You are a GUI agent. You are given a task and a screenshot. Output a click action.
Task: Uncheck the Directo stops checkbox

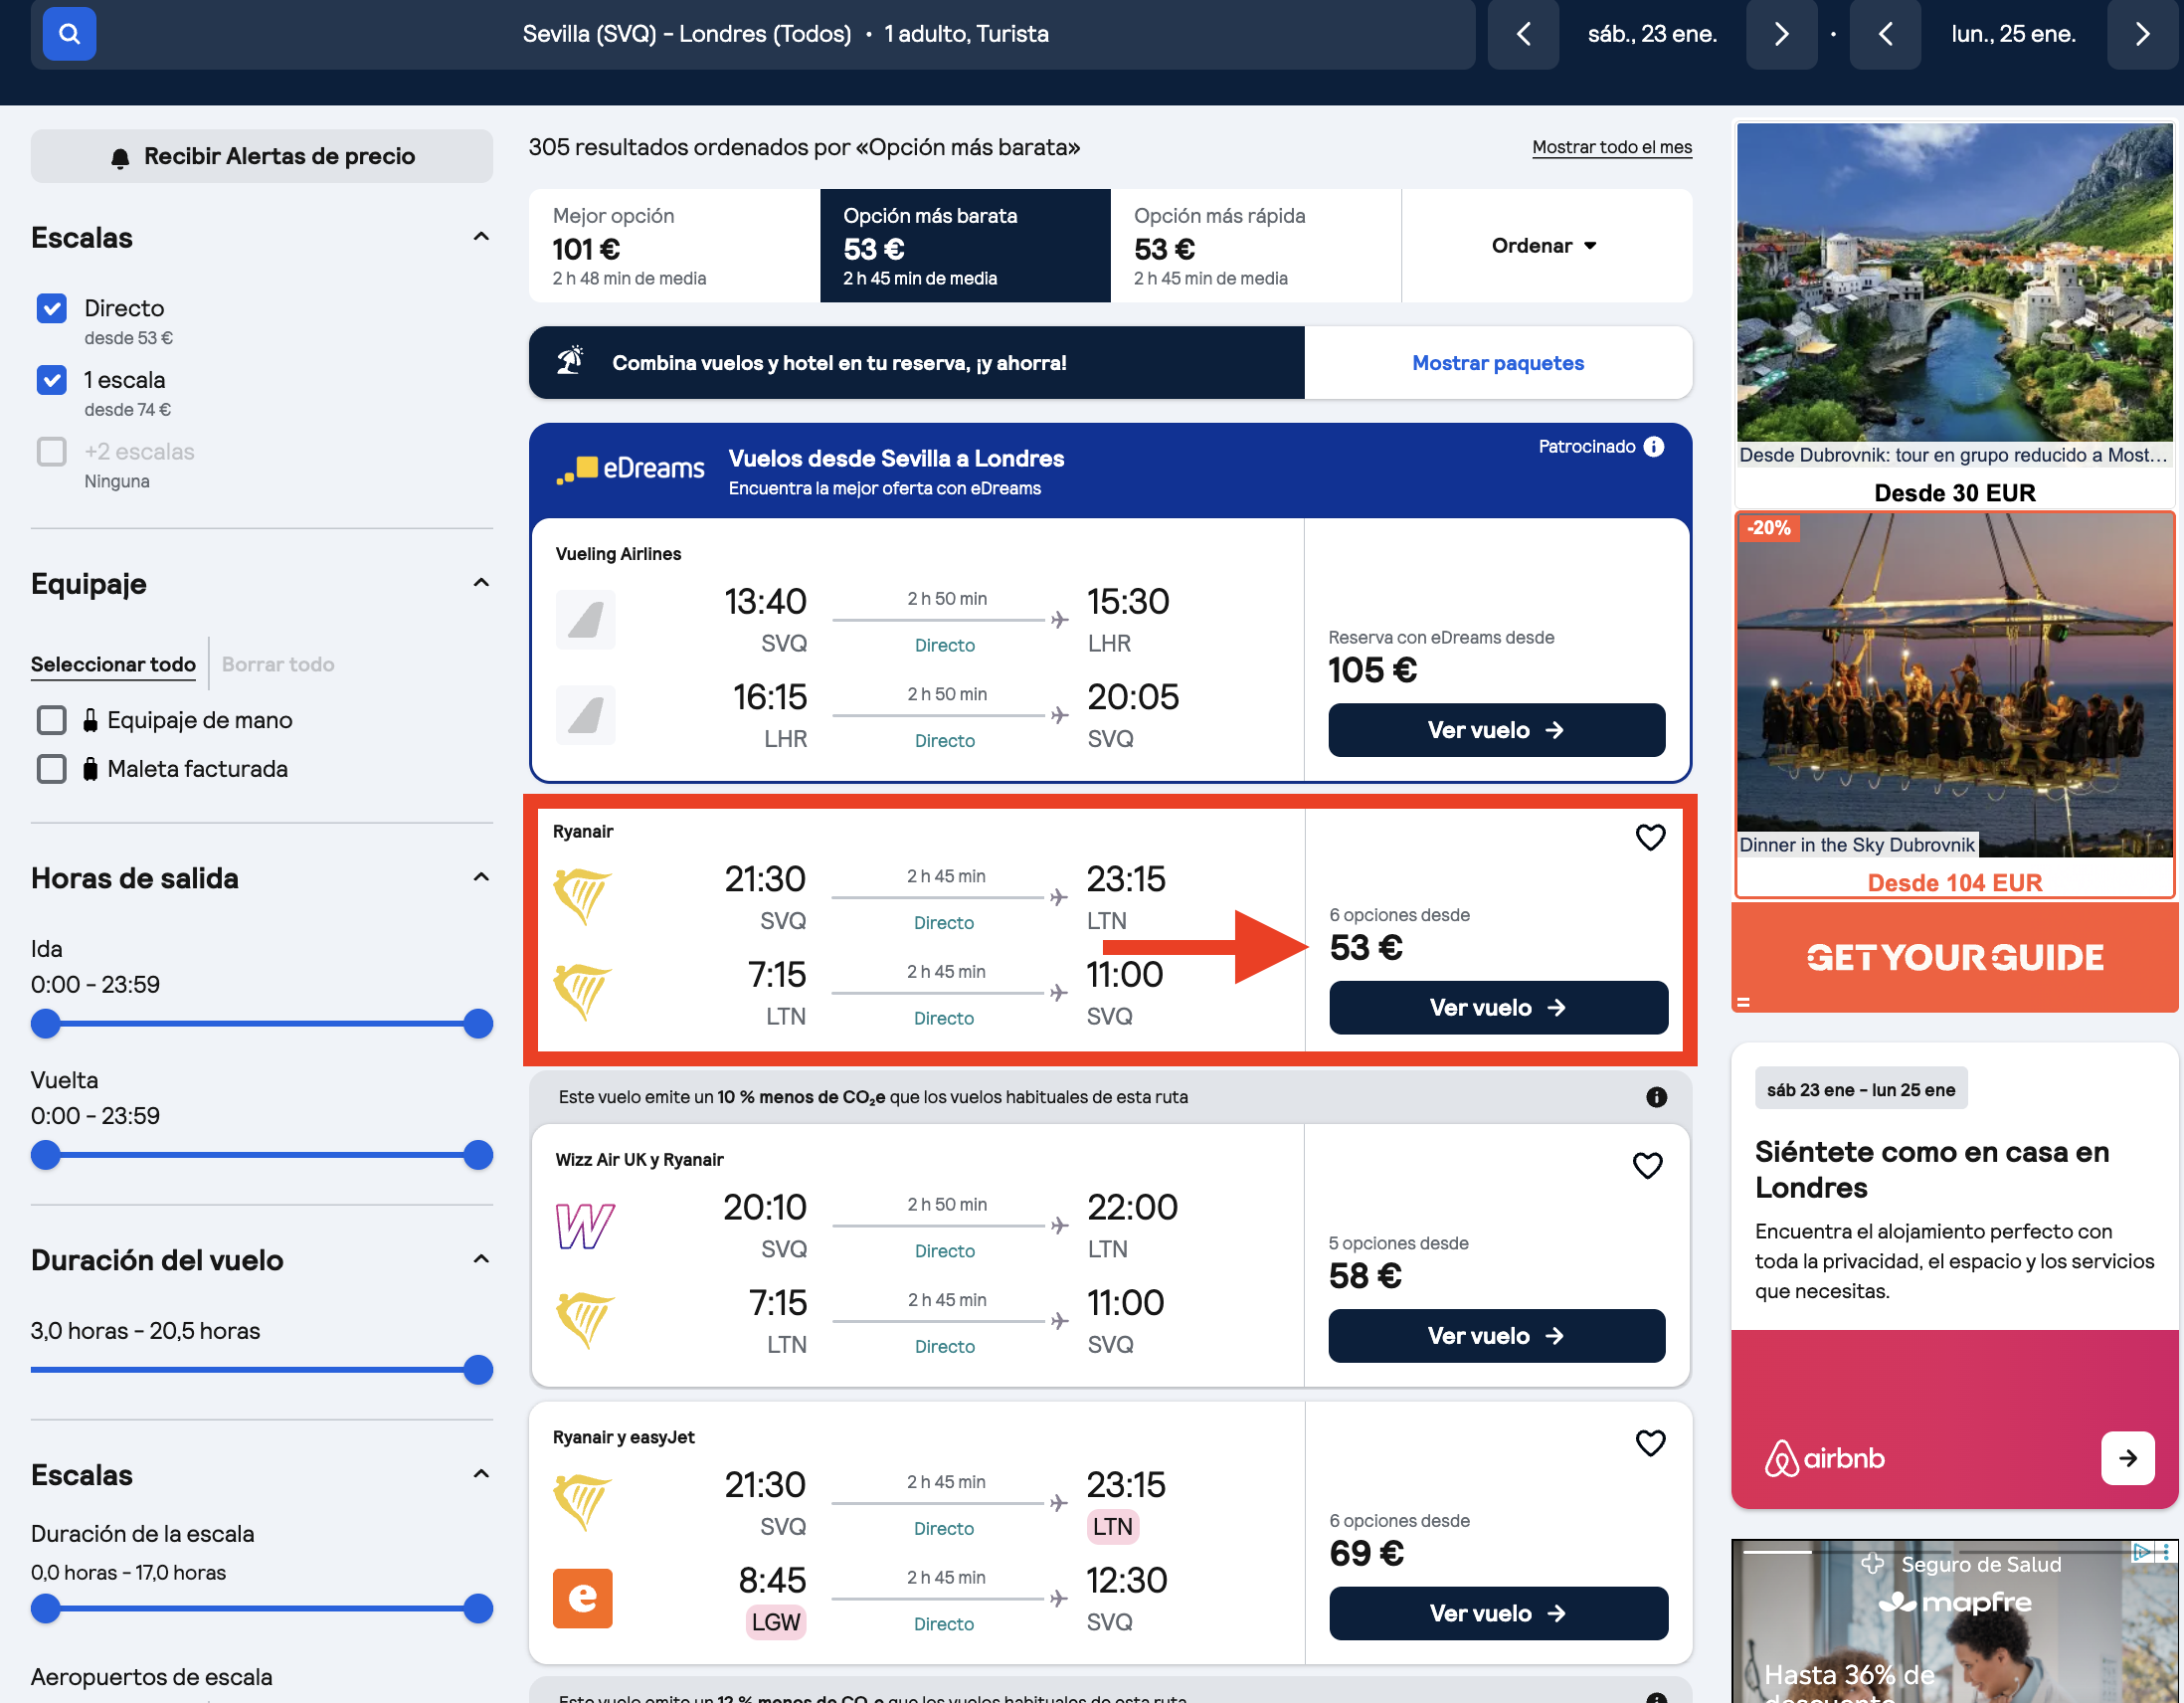[52, 308]
